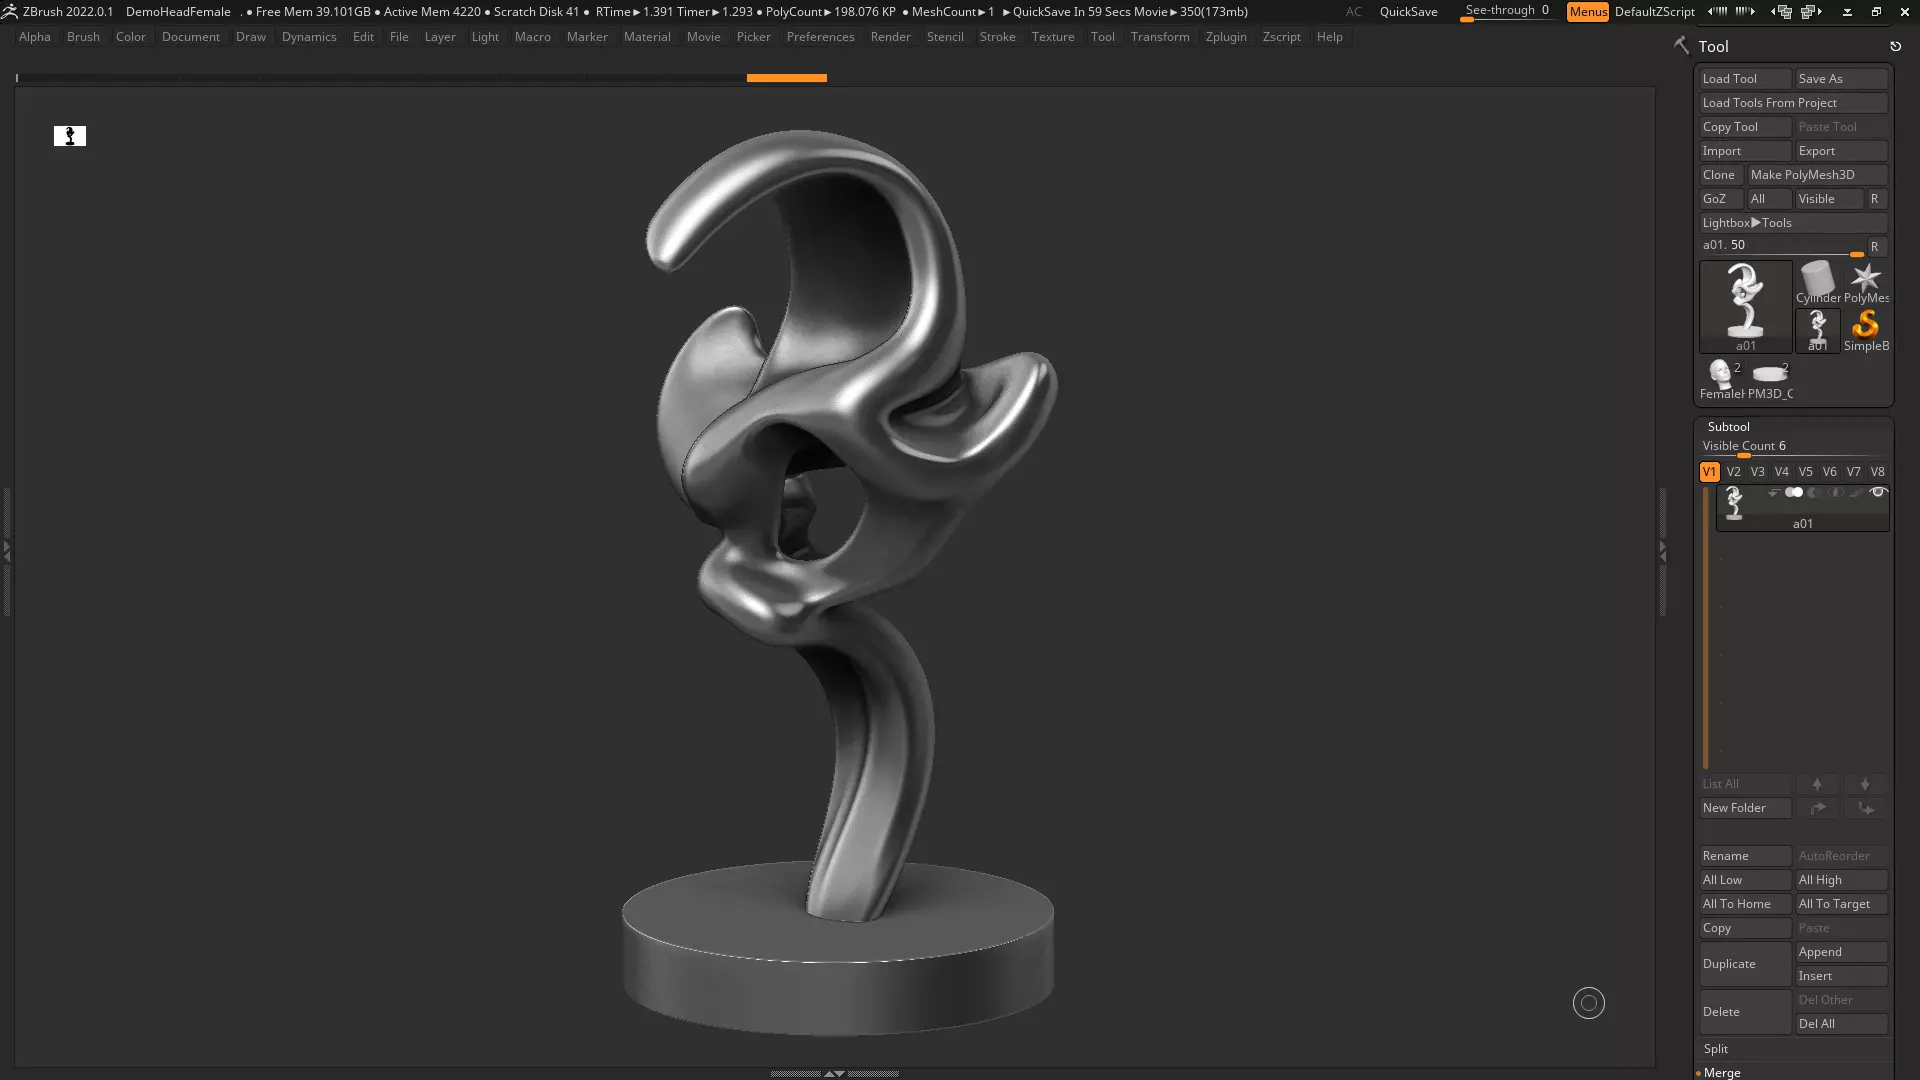The image size is (1920, 1080).
Task: Open the Render menu
Action: click(890, 37)
